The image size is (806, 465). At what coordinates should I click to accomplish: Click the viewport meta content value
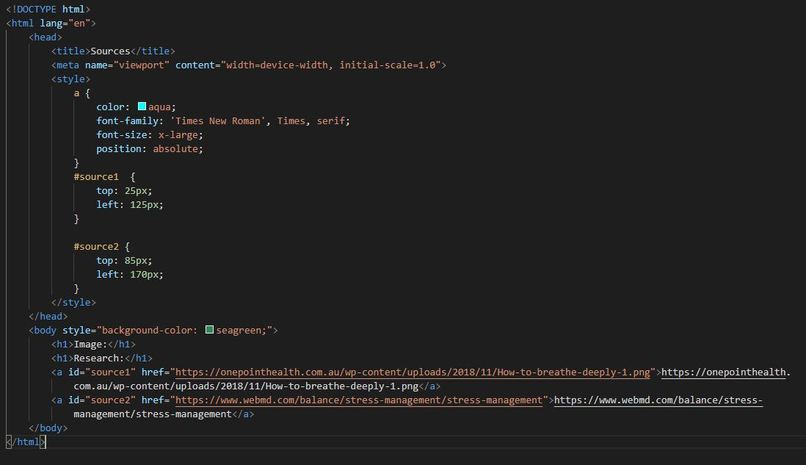click(x=331, y=65)
